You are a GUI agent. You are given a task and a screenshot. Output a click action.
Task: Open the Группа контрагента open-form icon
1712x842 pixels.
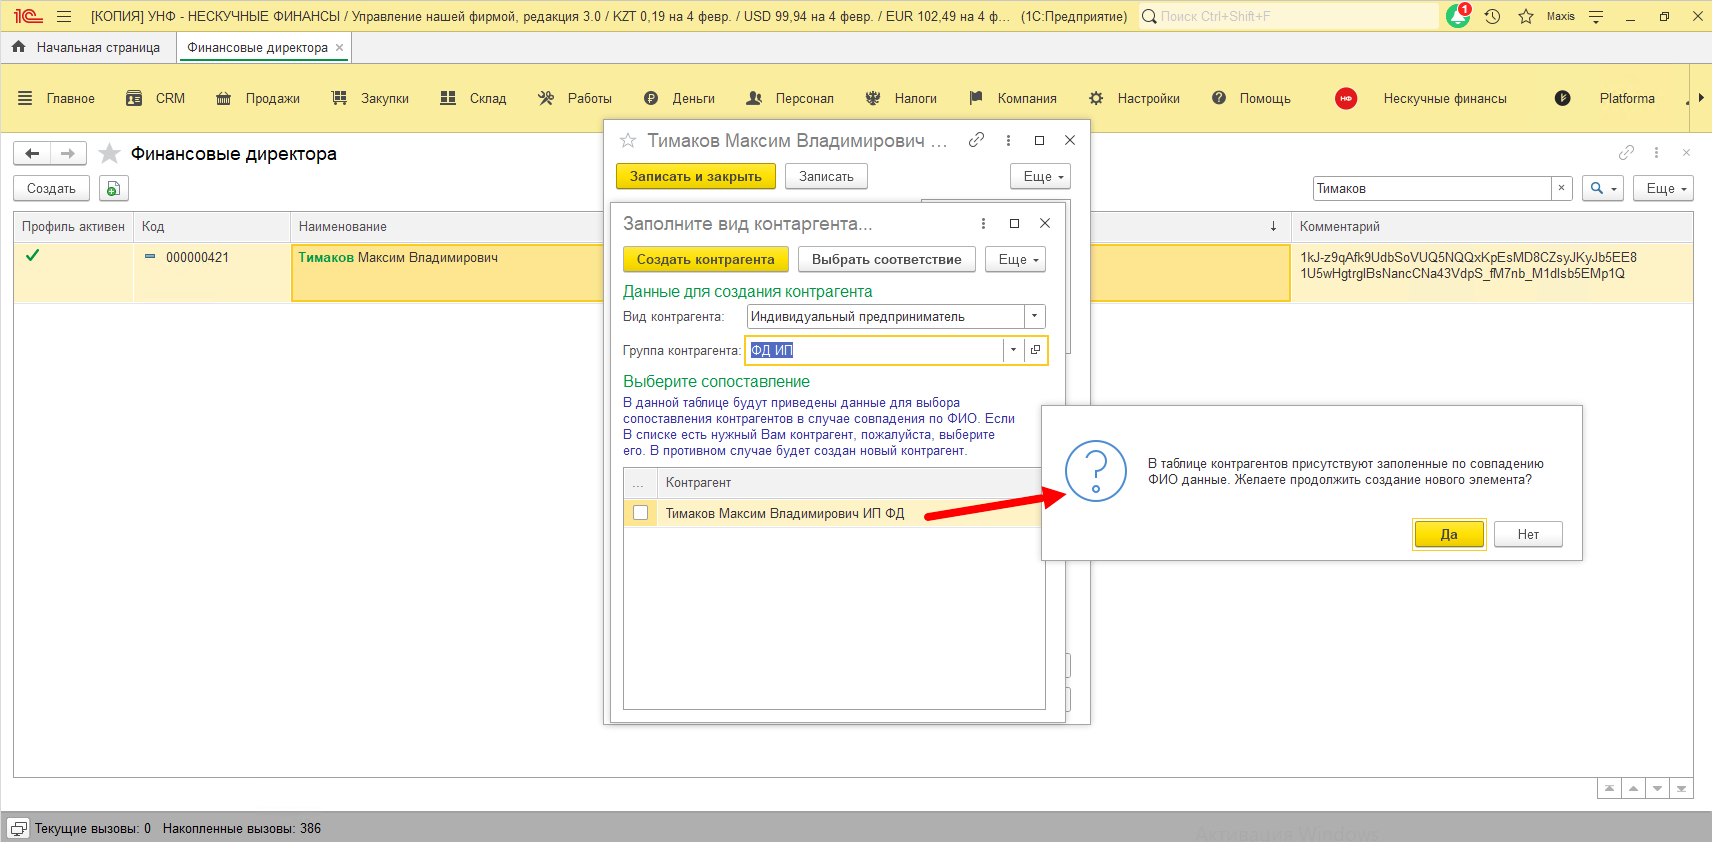pyautogui.click(x=1036, y=350)
